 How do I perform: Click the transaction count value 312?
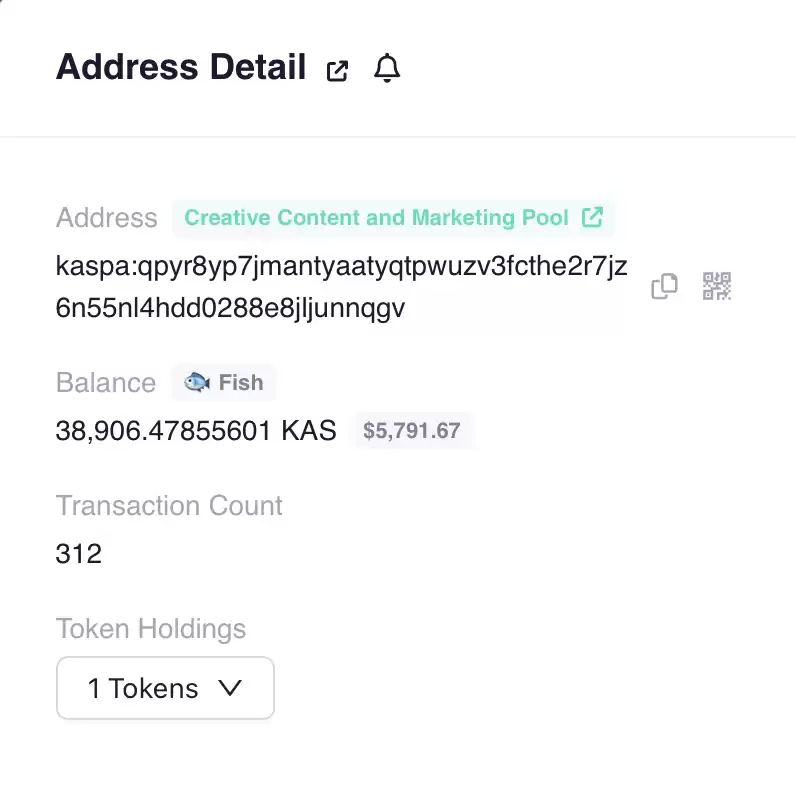click(x=79, y=554)
